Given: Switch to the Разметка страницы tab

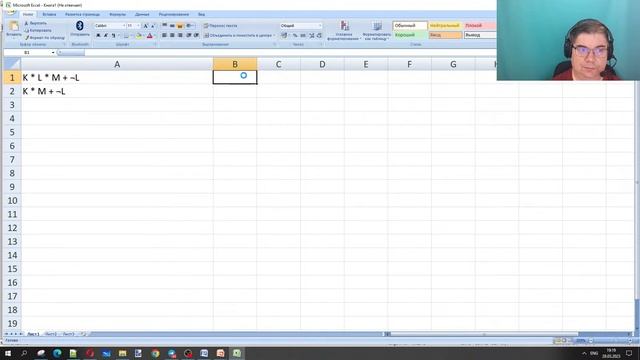Looking at the screenshot, I should 82,14.
